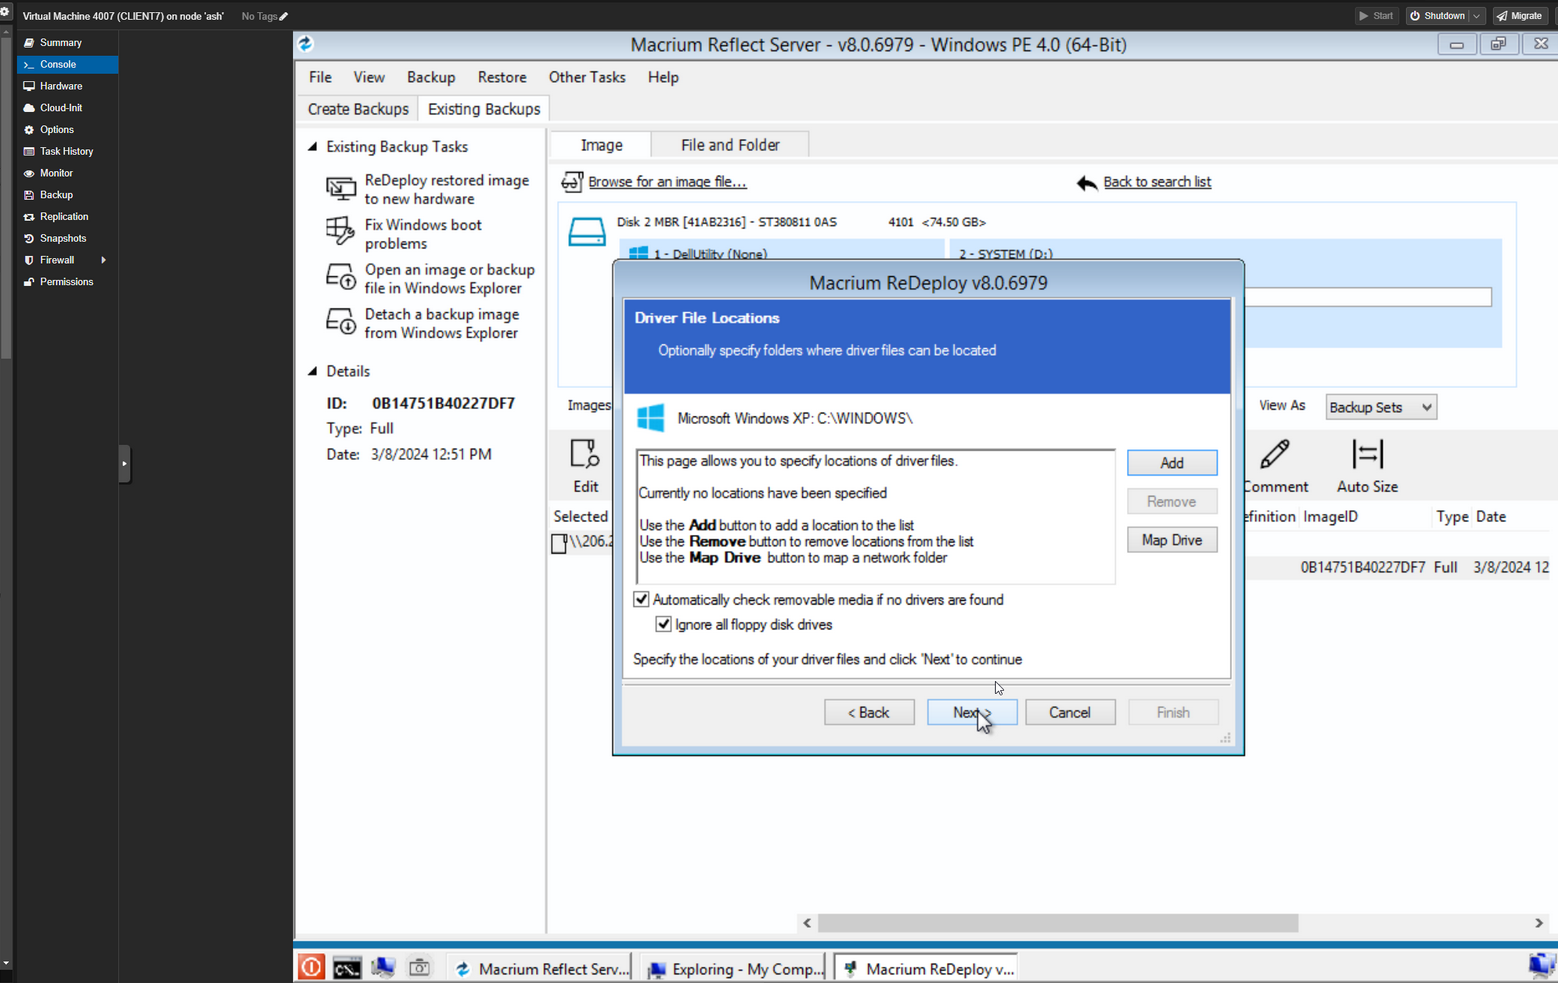Switch to Macrium Reflect Server taskbar button
The image size is (1558, 983).
pos(542,968)
